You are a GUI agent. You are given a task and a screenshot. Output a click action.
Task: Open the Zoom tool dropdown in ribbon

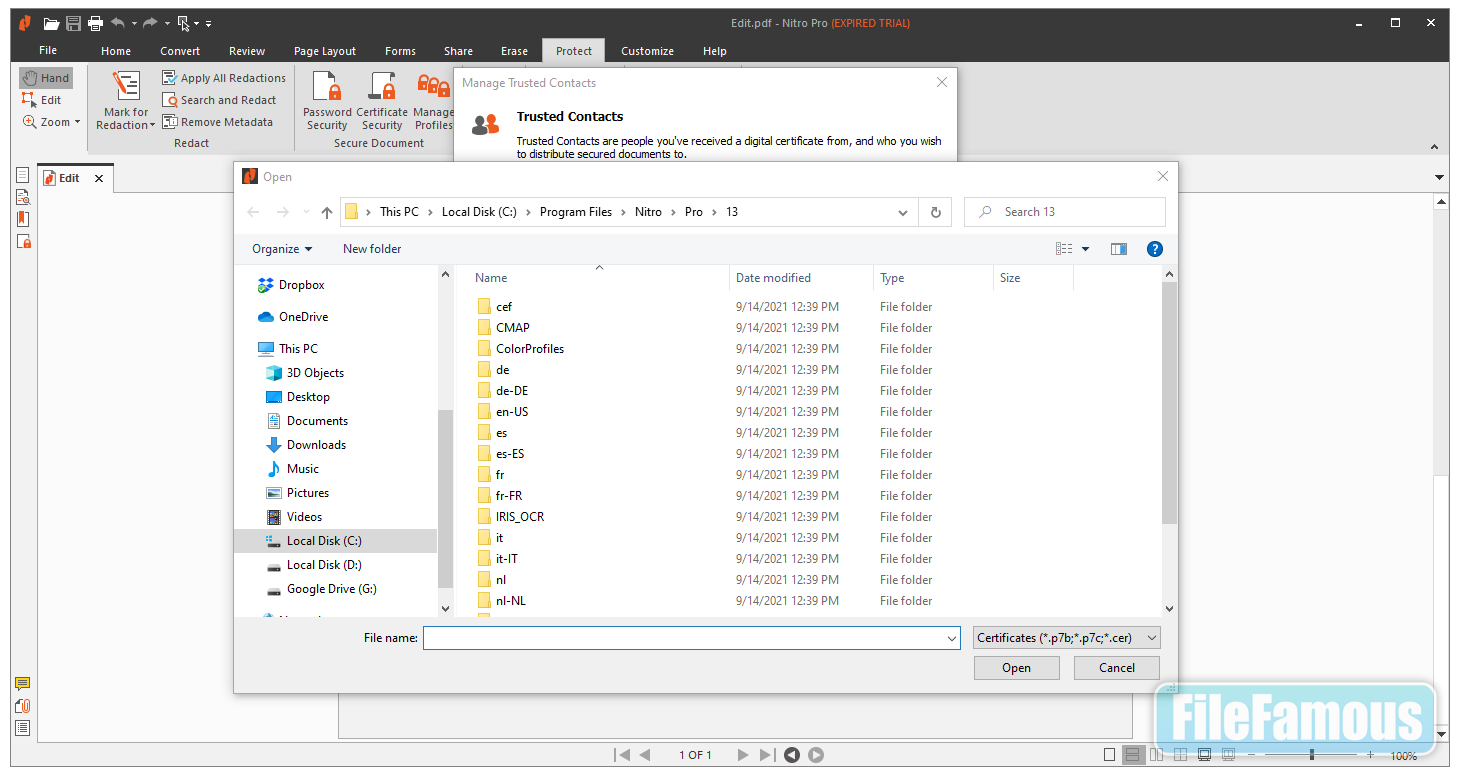77,122
